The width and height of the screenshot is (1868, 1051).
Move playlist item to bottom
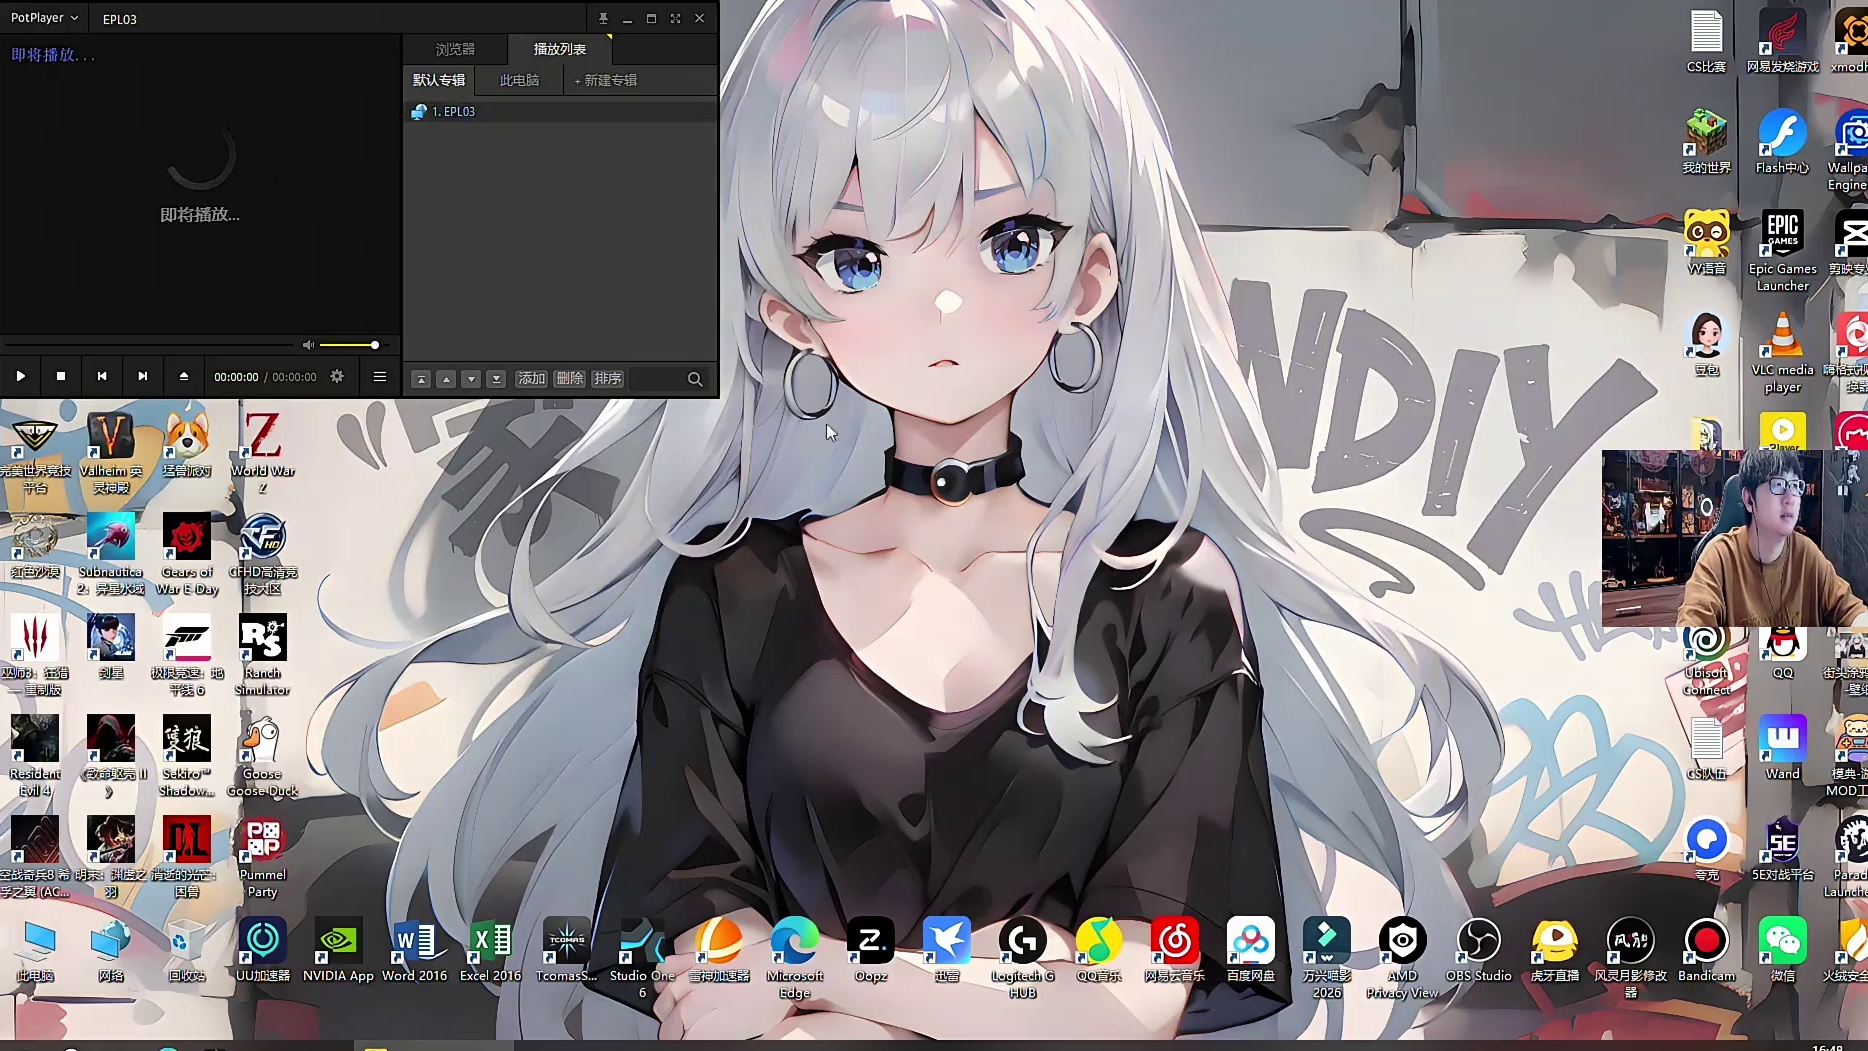(496, 379)
